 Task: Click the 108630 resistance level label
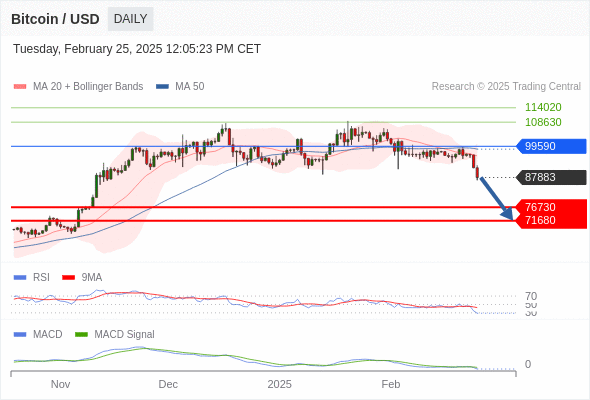(x=543, y=122)
